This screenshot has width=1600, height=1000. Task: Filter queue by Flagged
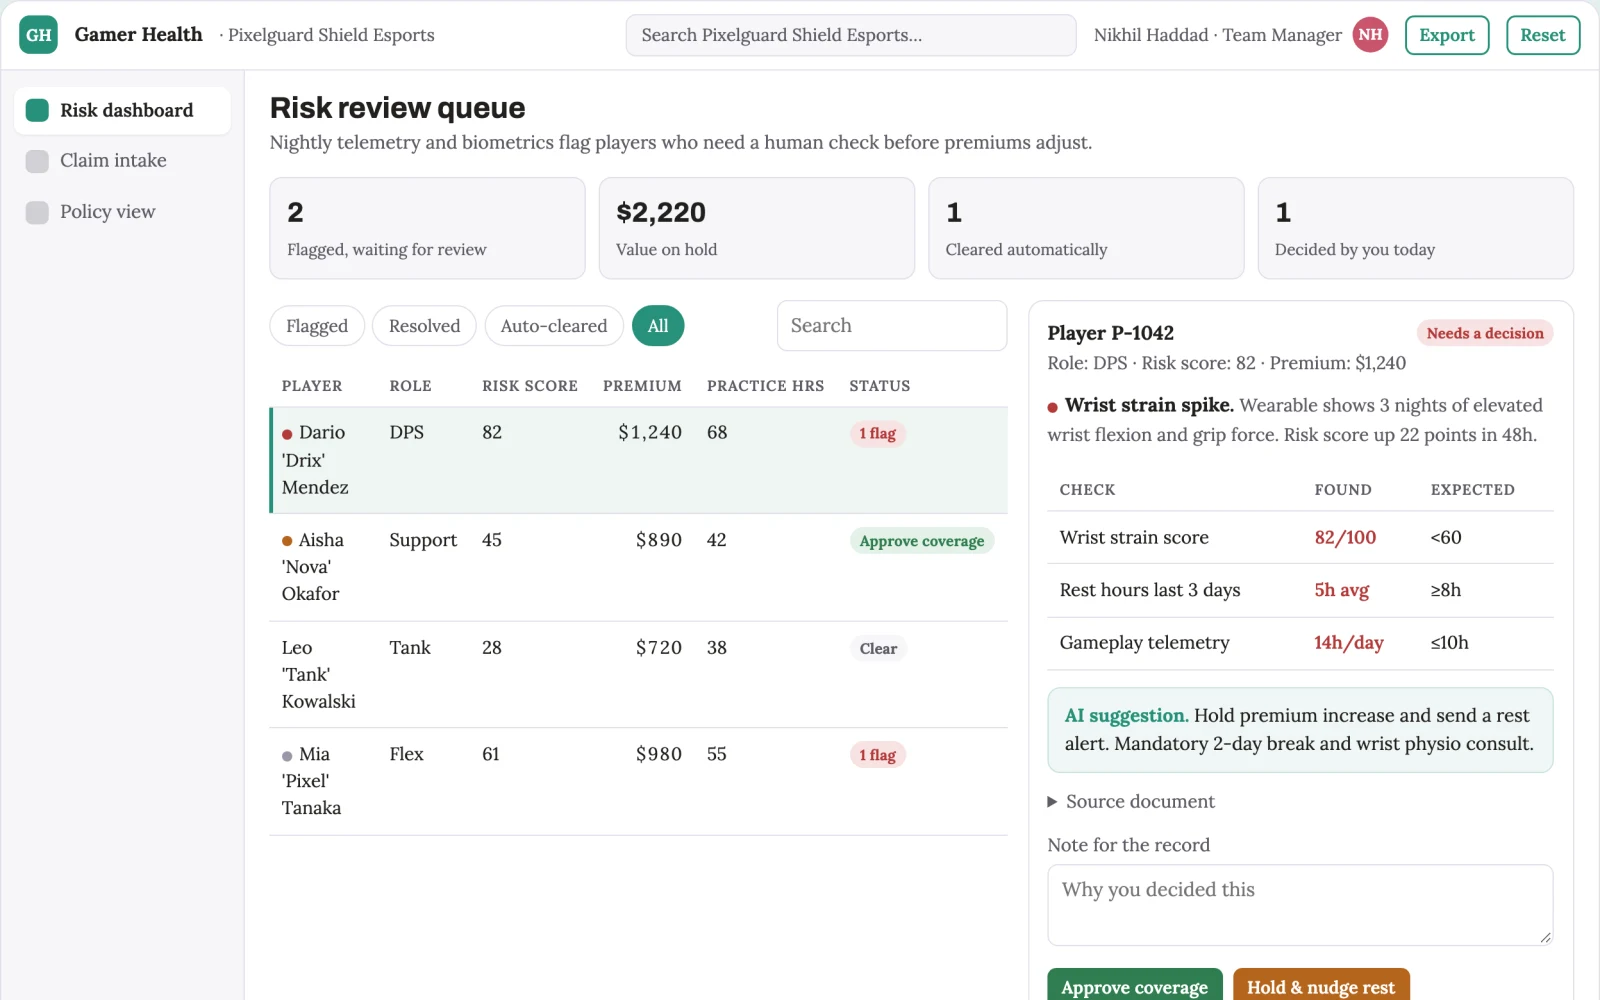[317, 326]
